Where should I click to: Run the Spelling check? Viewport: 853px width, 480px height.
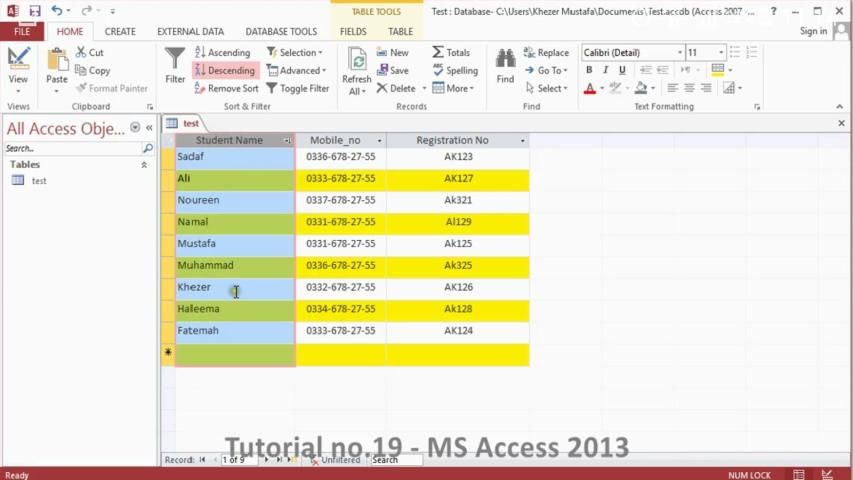tap(454, 71)
